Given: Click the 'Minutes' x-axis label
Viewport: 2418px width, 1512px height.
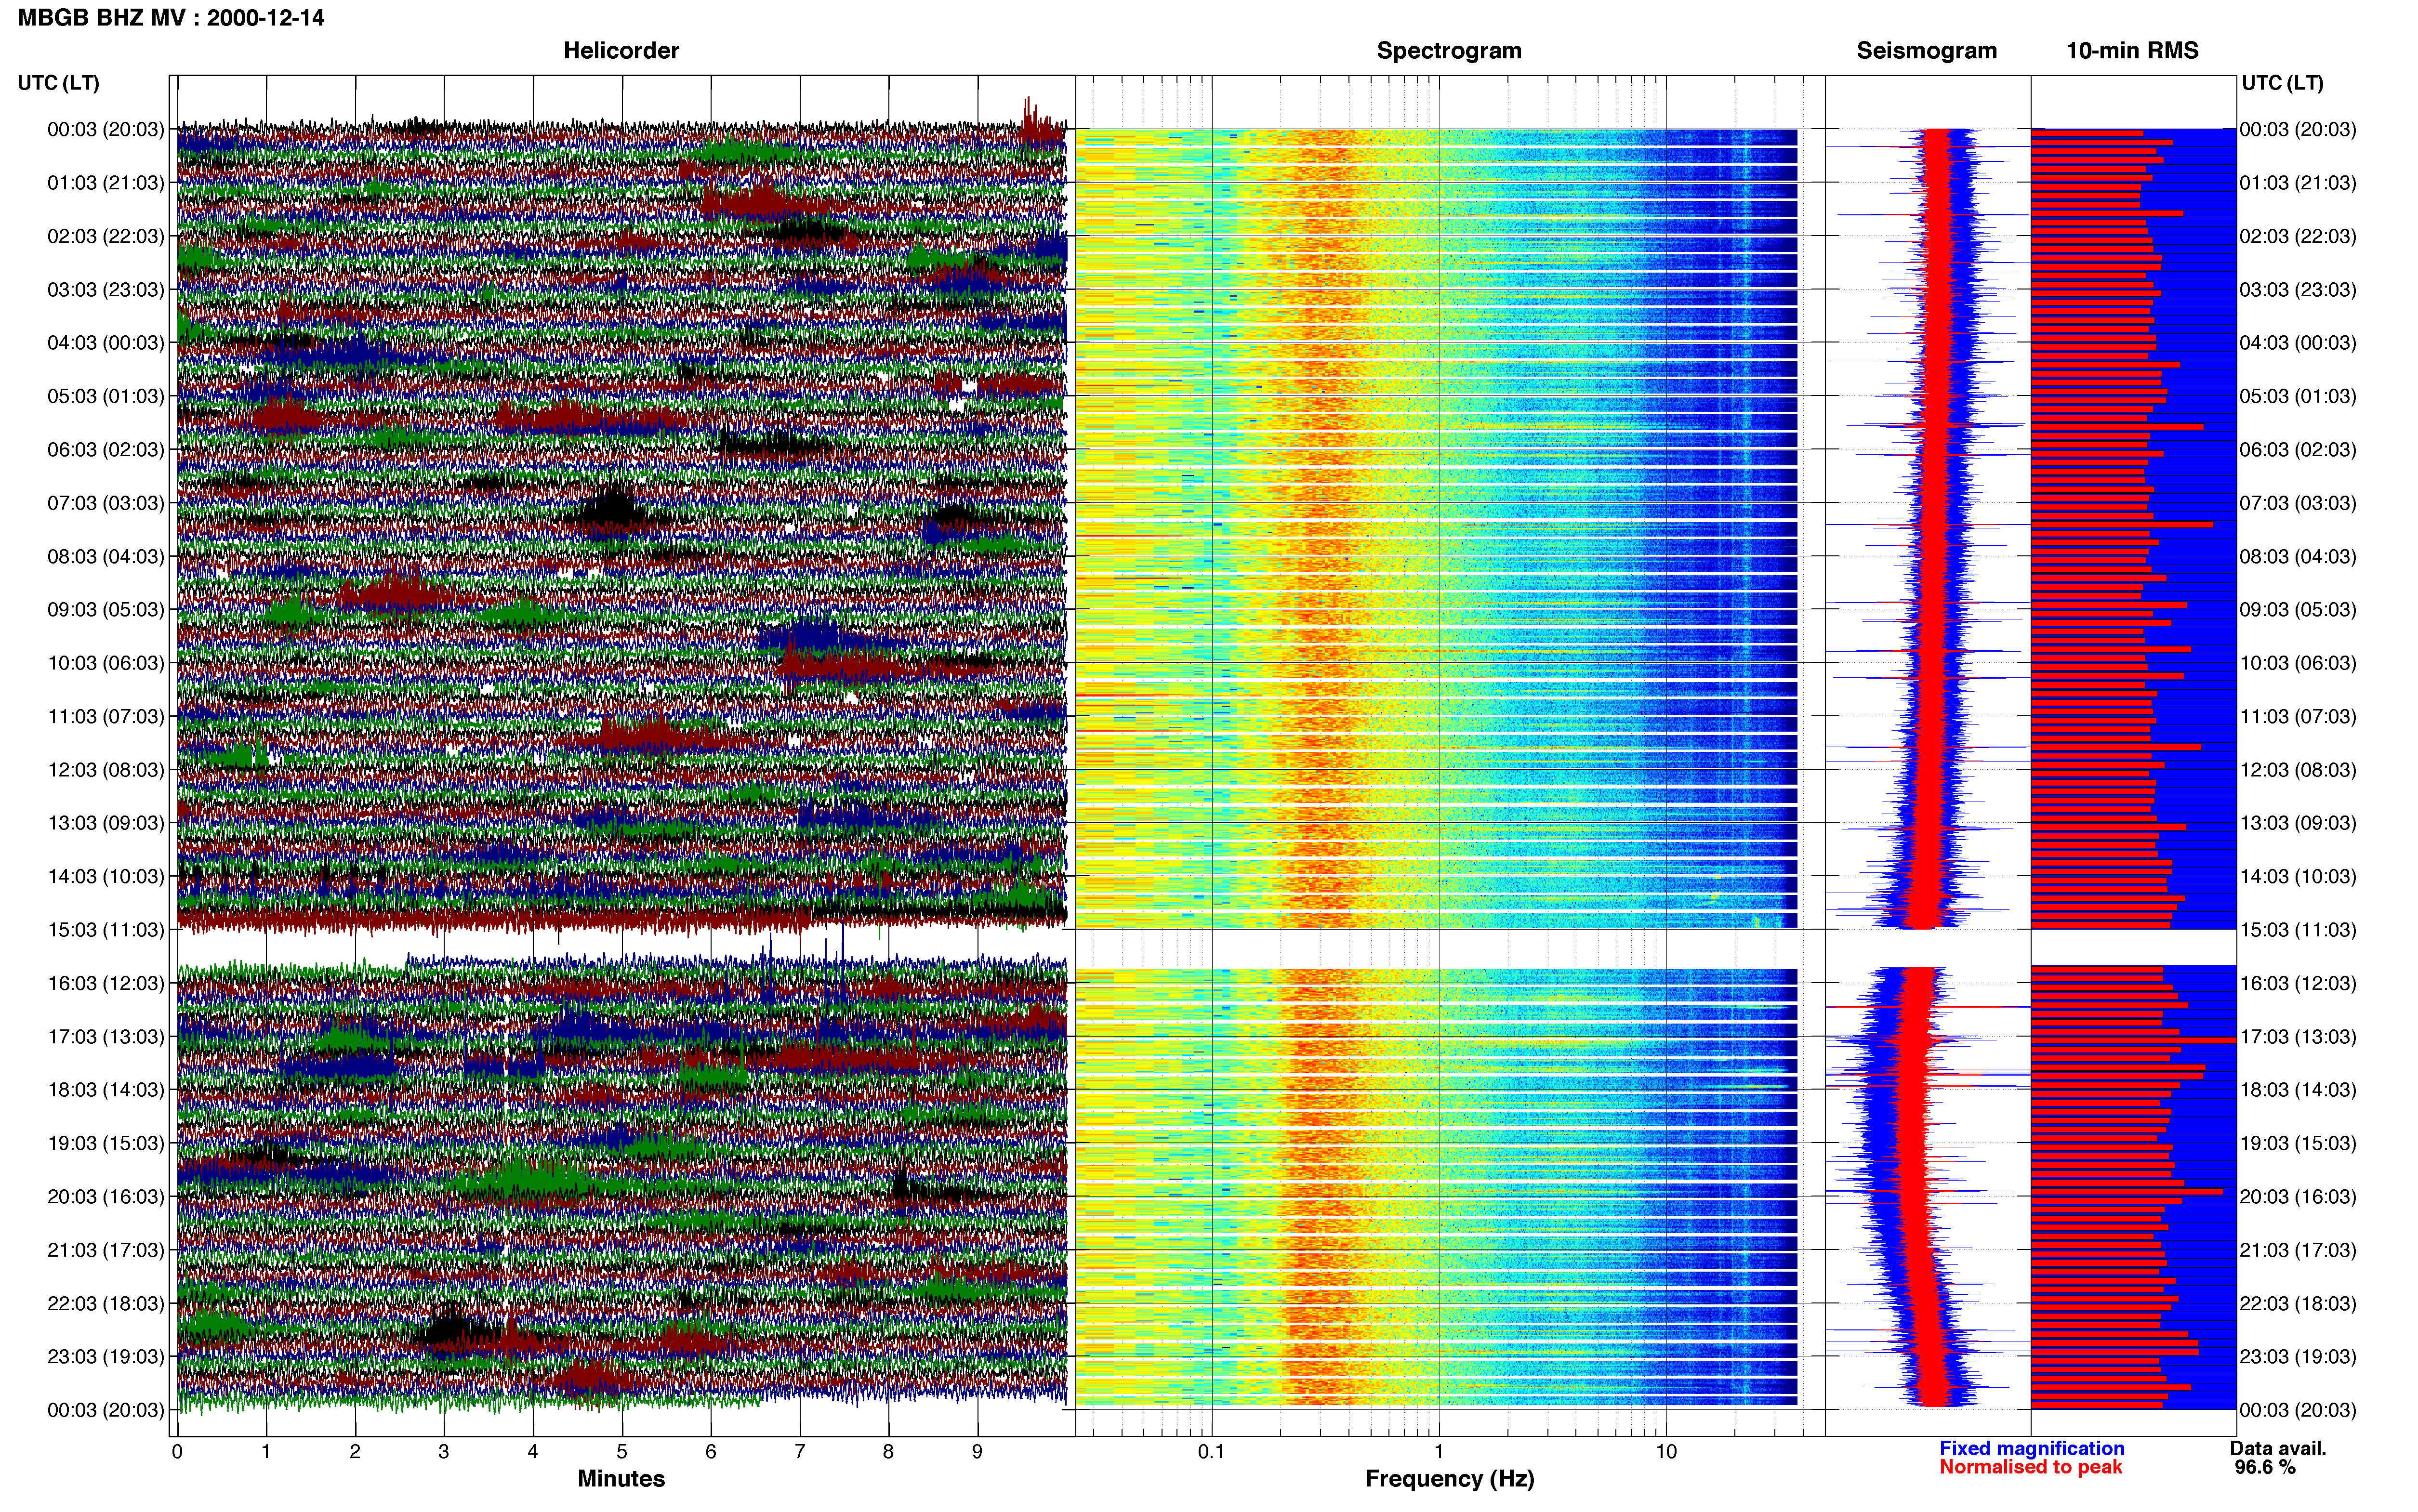Looking at the screenshot, I should click(621, 1478).
